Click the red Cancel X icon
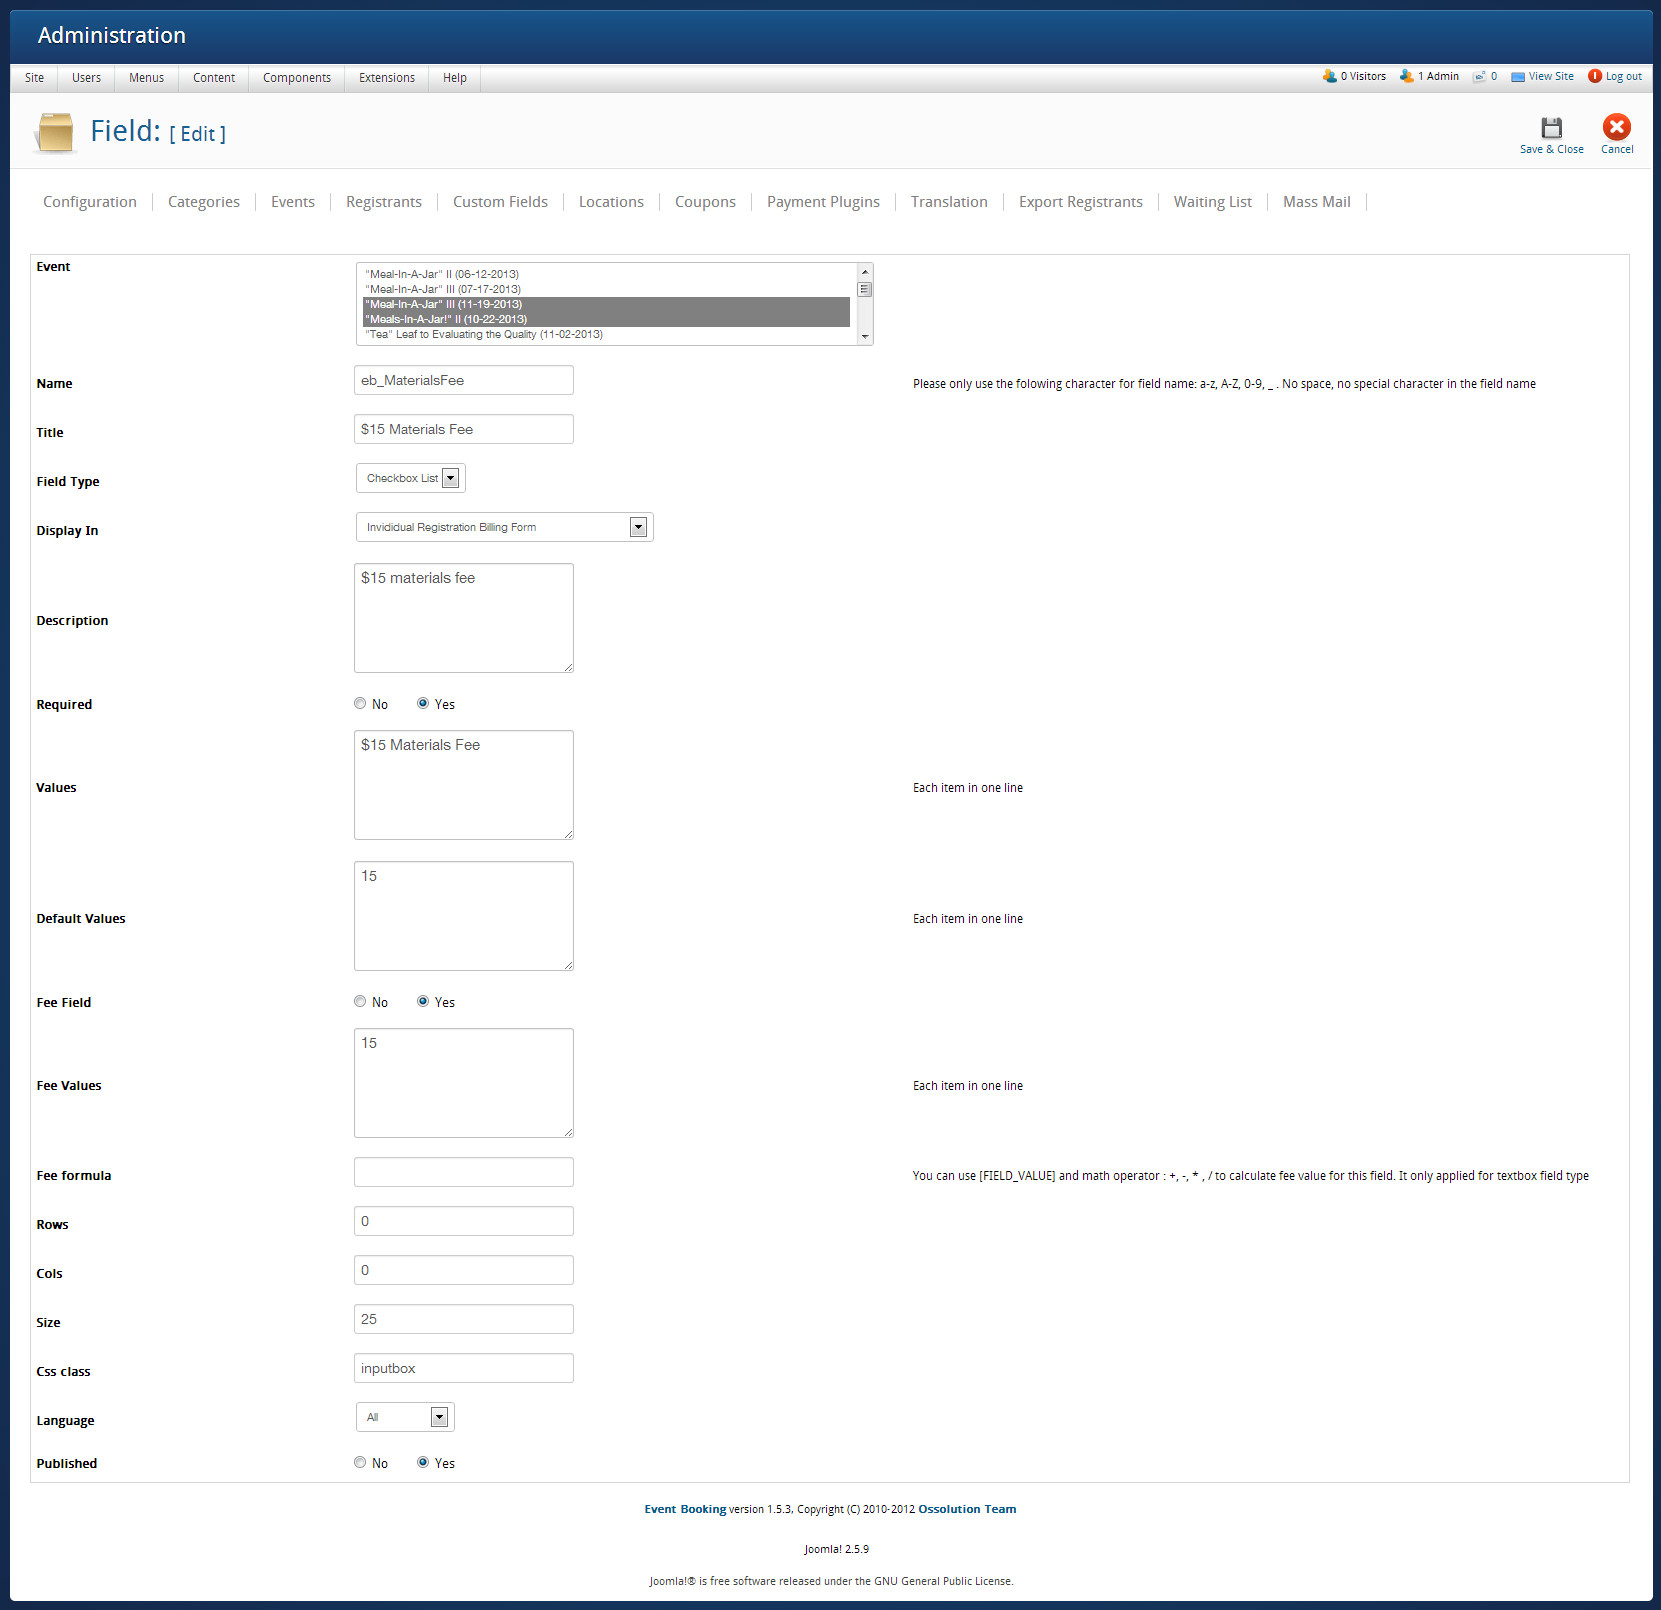 coord(1616,127)
